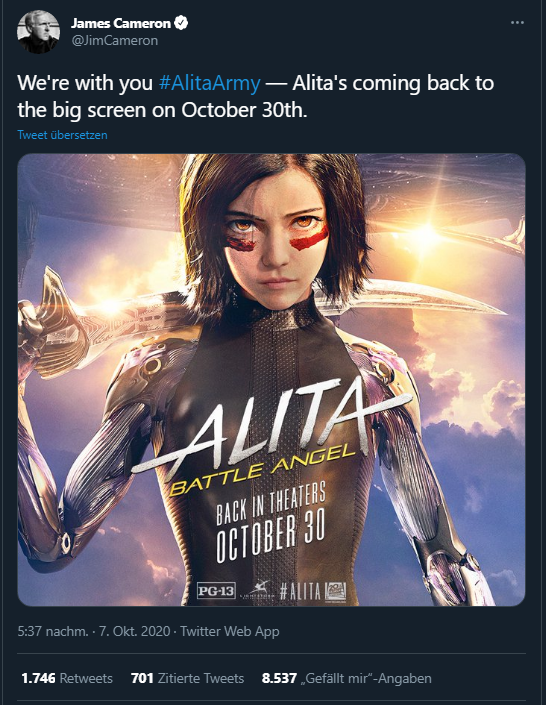The width and height of the screenshot is (546, 705).
Task: Open the James Cameron display name
Action: [121, 23]
